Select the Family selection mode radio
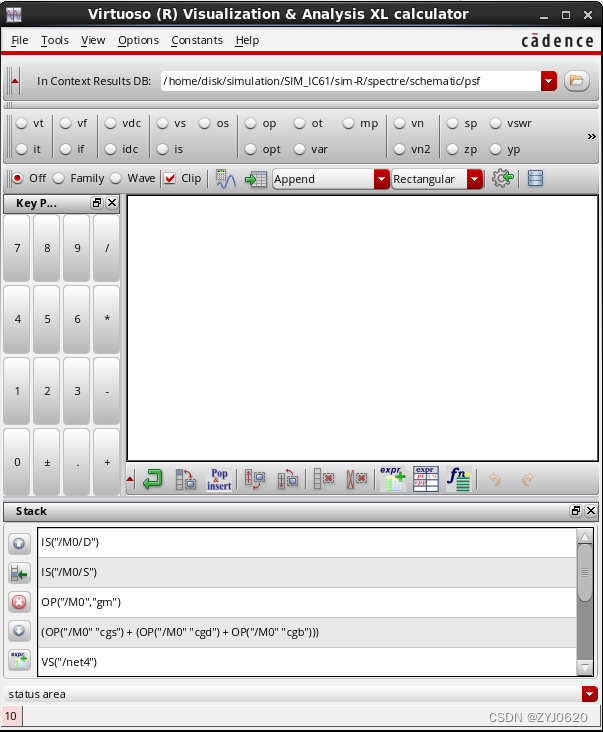 click(58, 178)
